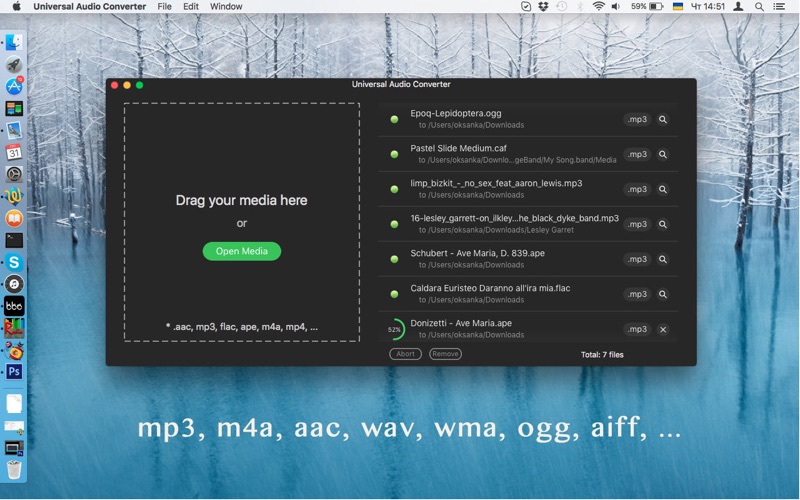
Task: Click green status dot for Epoq-Lepidoptera.ogg
Action: point(394,119)
